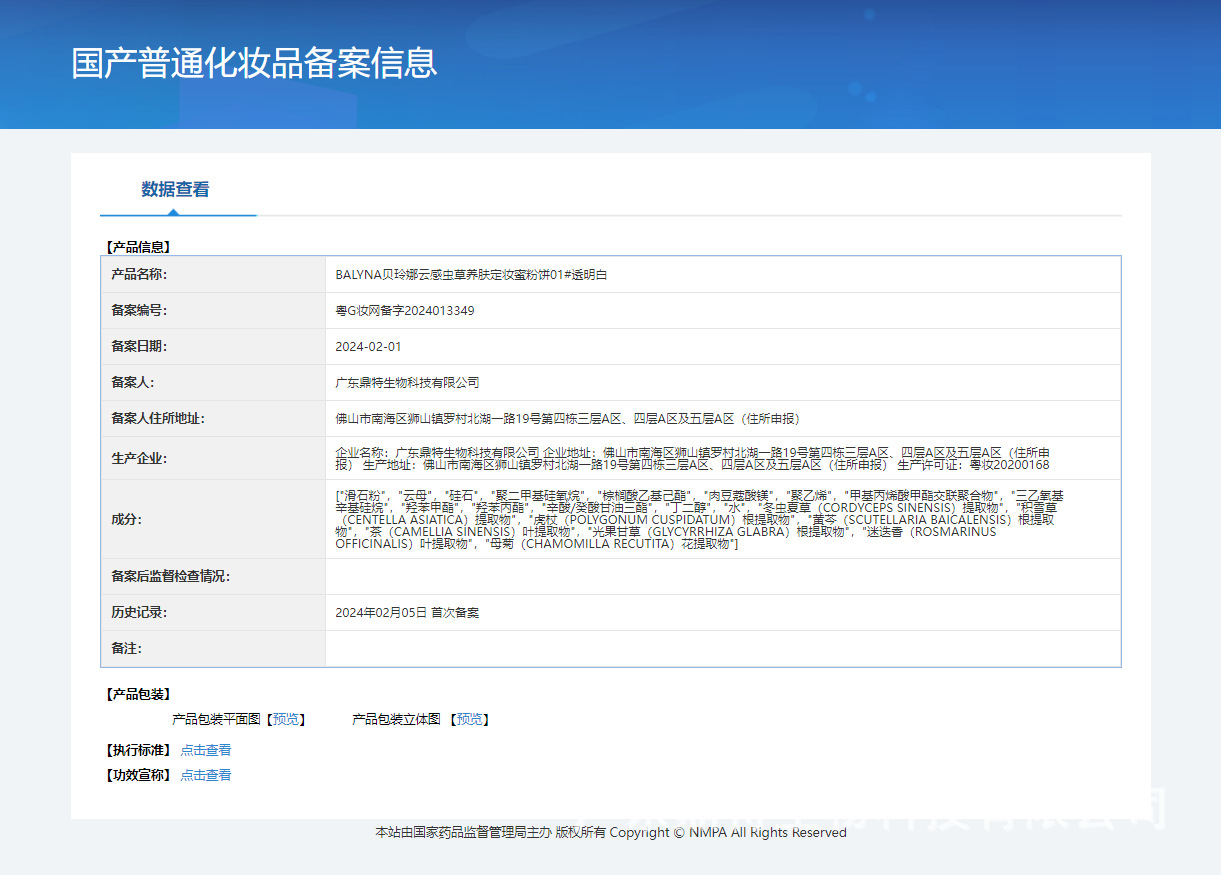
Task: Click the 备案人住所地址 address value
Action: point(567,419)
